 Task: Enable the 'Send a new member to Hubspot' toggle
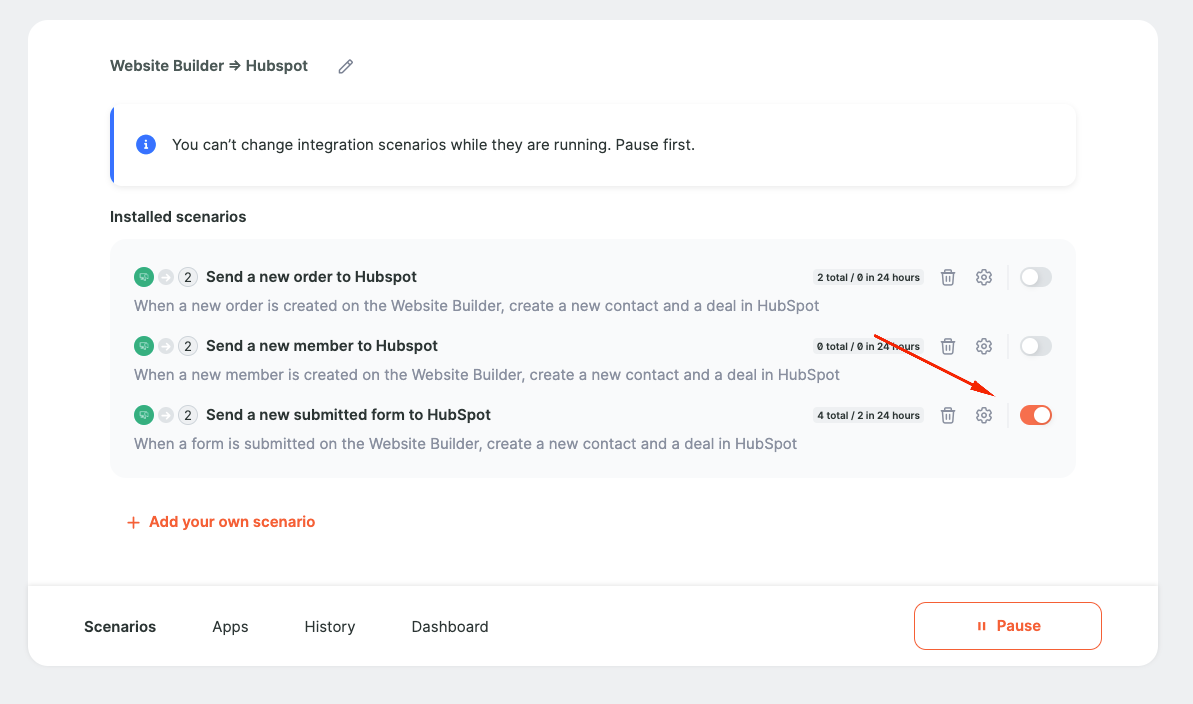(1036, 346)
